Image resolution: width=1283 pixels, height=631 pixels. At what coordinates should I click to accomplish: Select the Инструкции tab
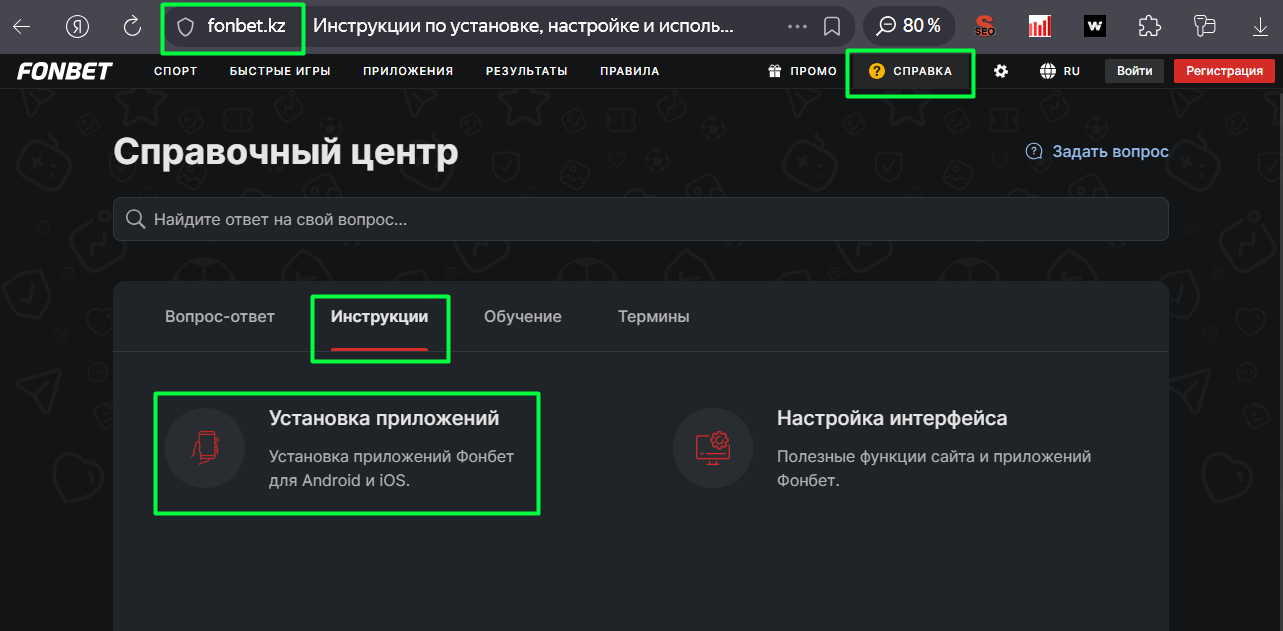[380, 316]
